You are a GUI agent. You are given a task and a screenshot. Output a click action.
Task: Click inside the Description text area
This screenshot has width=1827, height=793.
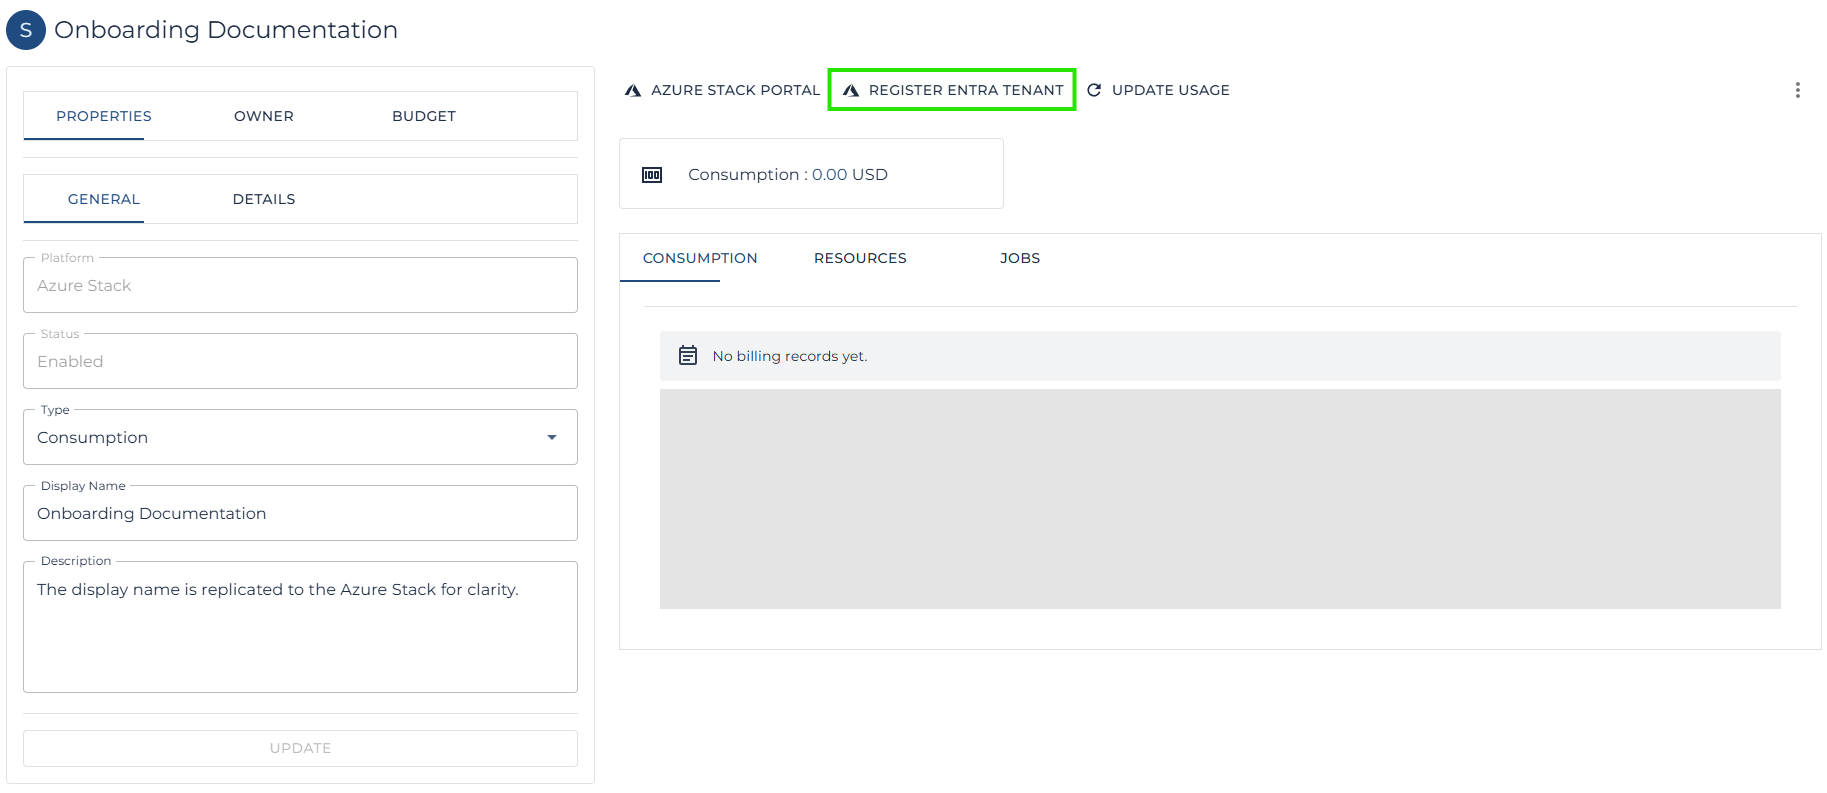(x=300, y=630)
